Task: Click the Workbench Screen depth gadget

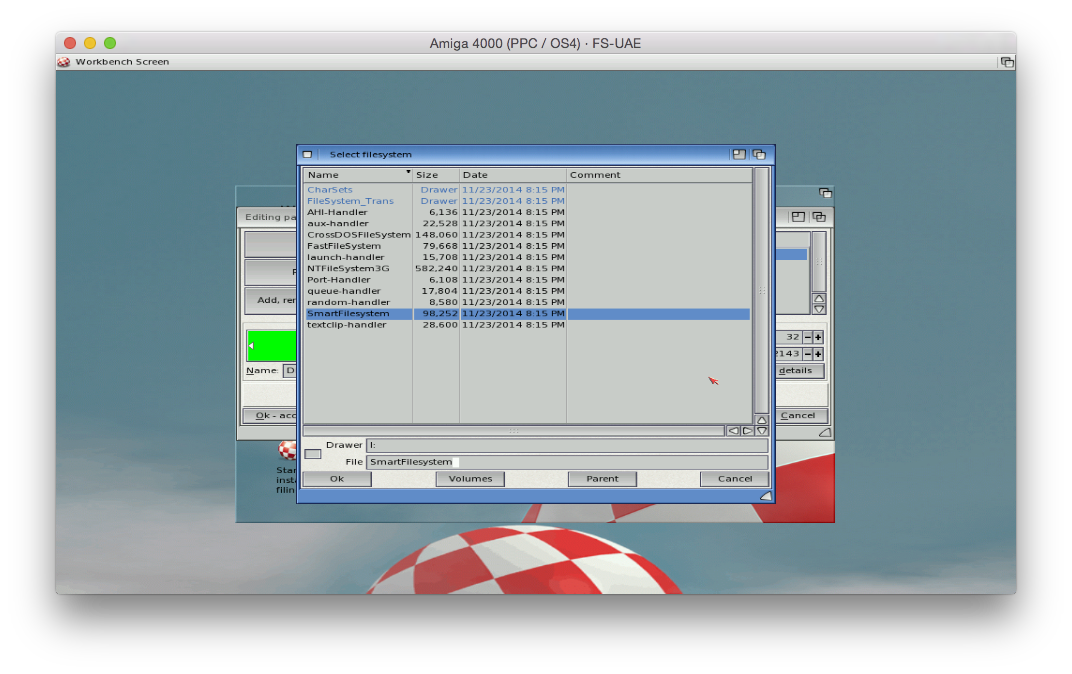Action: click(x=1007, y=62)
